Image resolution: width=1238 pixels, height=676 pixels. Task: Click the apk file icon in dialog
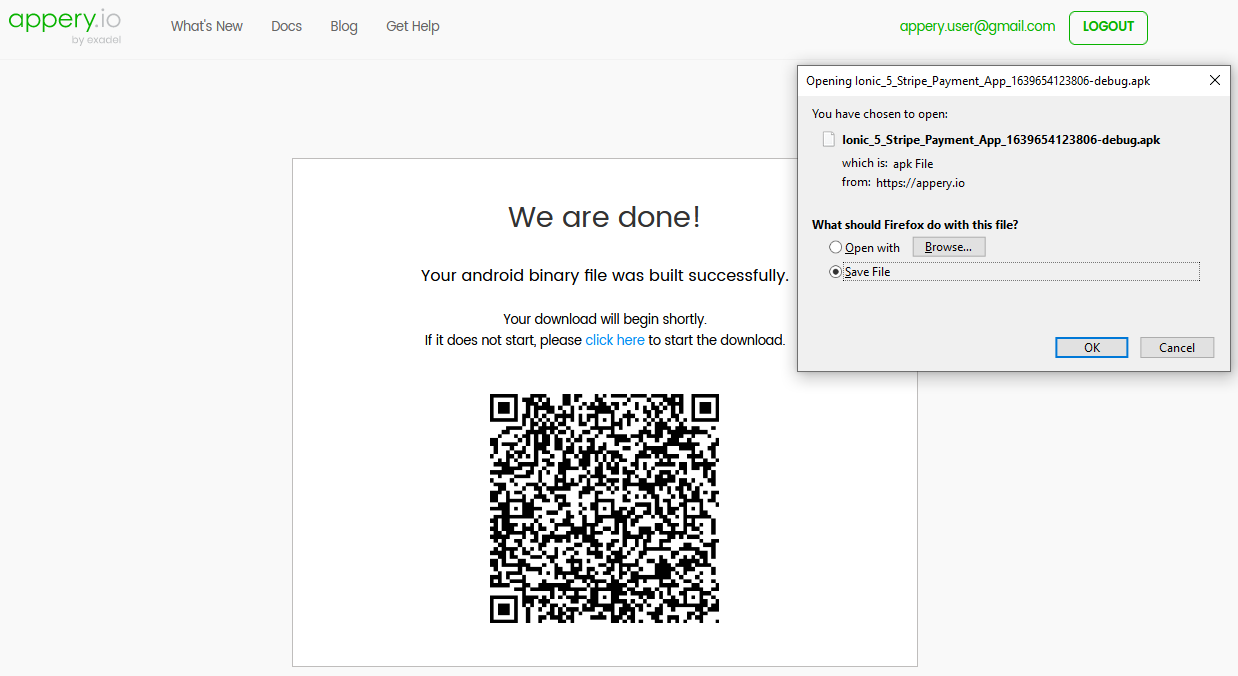click(x=828, y=139)
